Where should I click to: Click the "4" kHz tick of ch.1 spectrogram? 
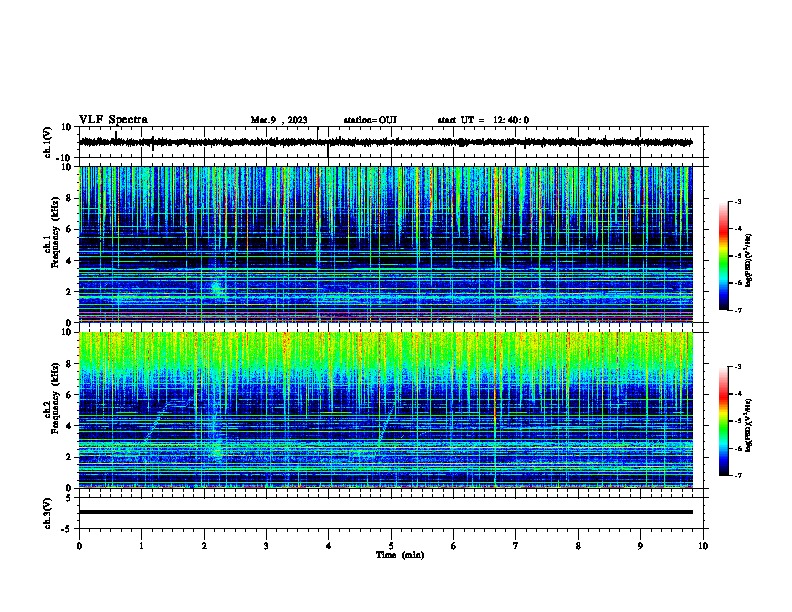pyautogui.click(x=69, y=261)
